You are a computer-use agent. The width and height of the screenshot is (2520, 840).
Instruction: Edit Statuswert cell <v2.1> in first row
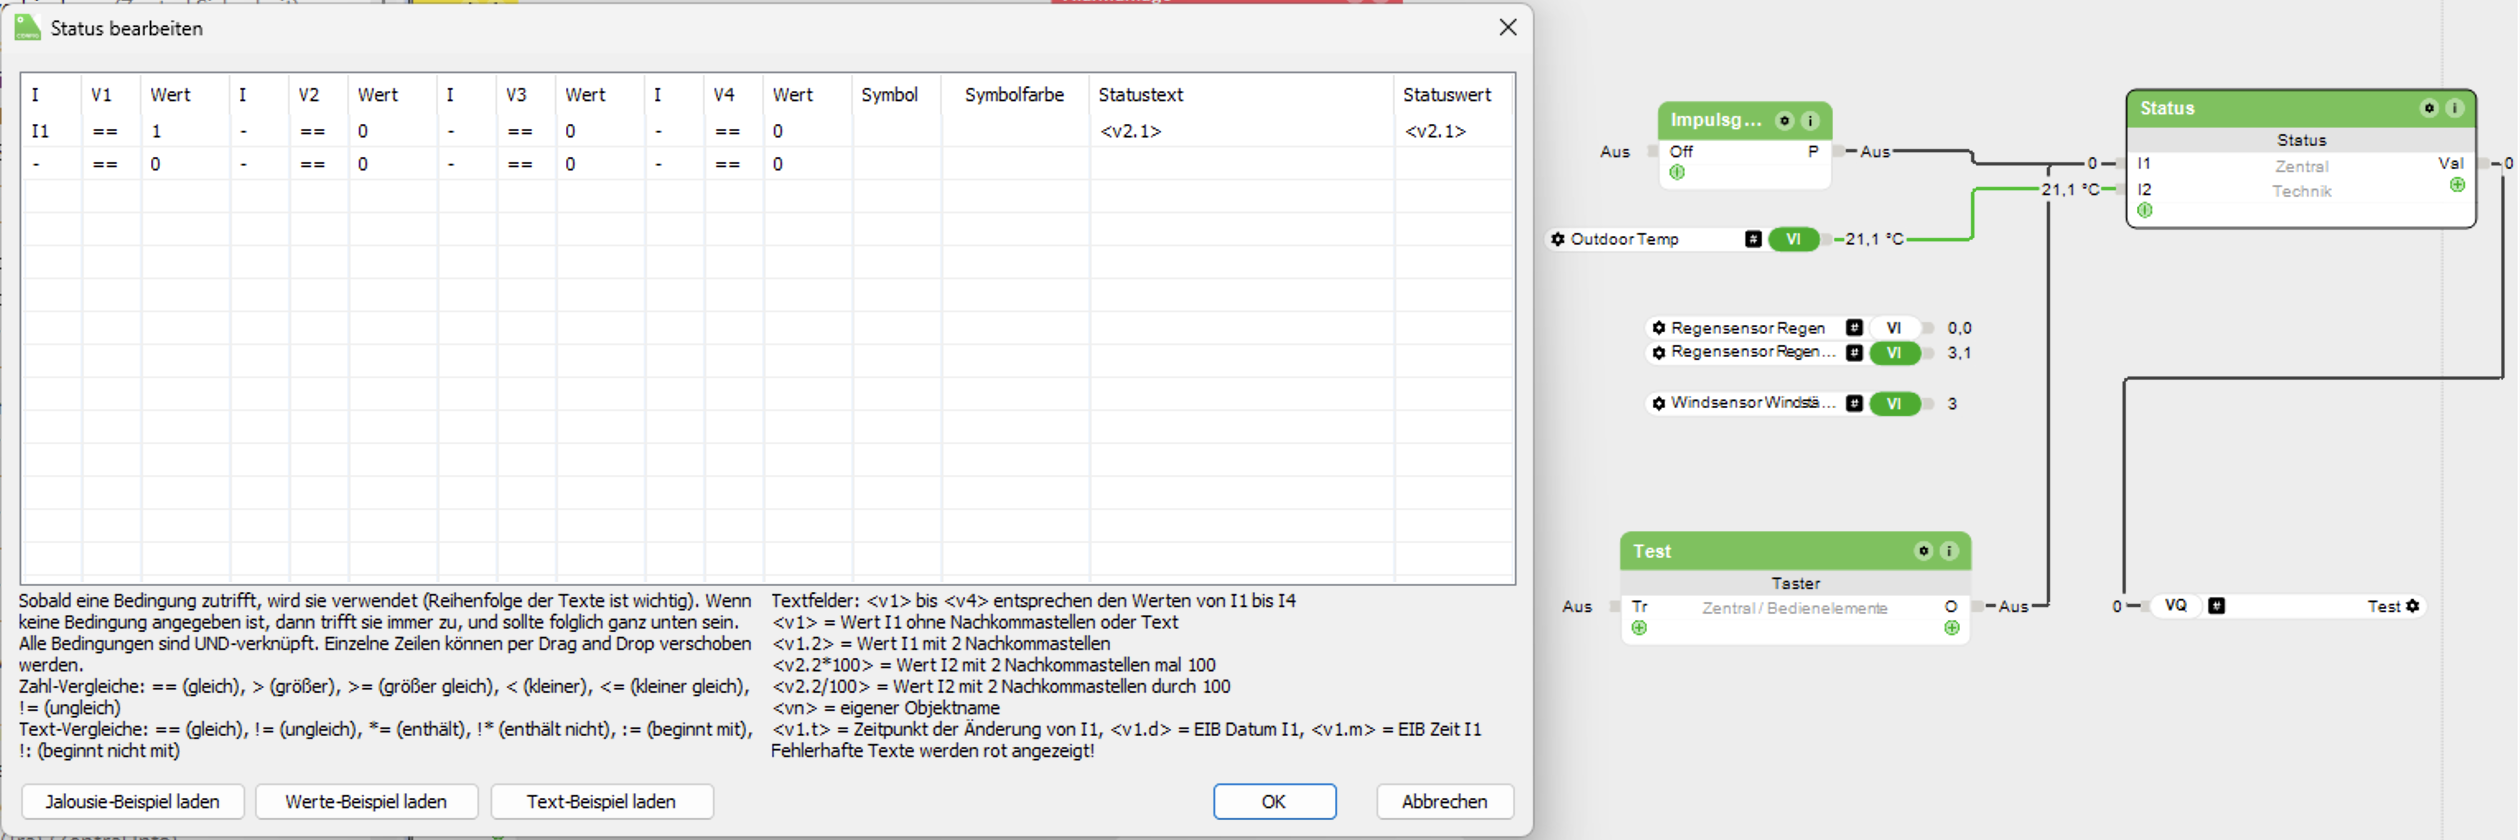tap(1455, 131)
